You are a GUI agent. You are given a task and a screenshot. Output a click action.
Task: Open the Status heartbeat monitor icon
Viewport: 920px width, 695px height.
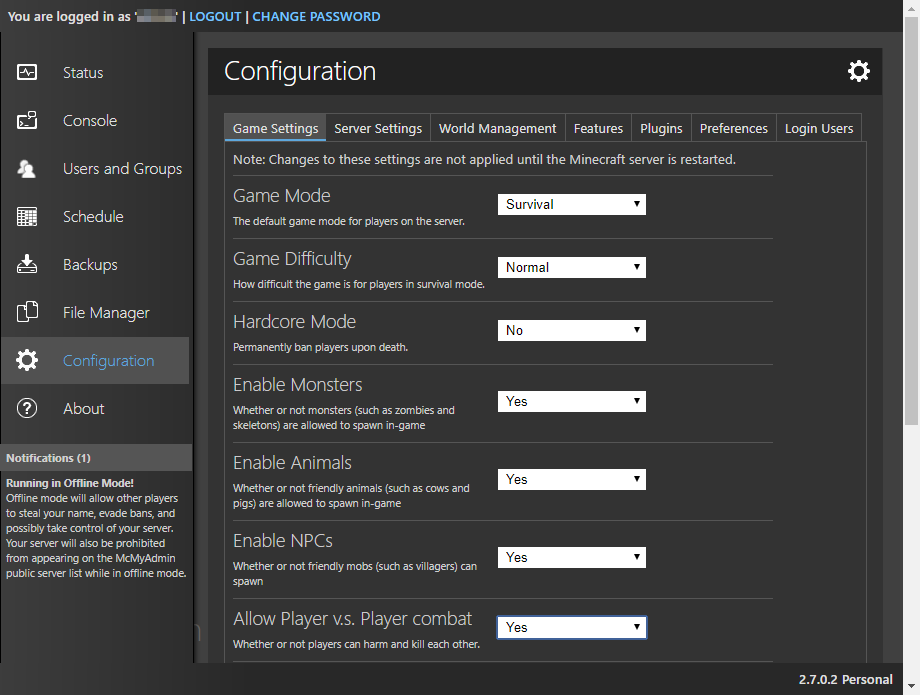click(x=27, y=72)
